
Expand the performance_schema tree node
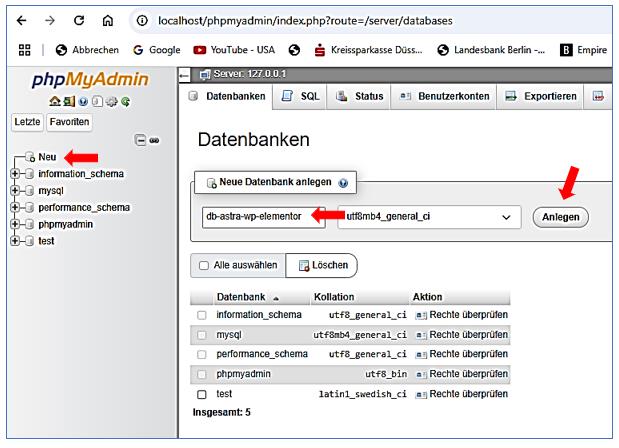click(15, 208)
